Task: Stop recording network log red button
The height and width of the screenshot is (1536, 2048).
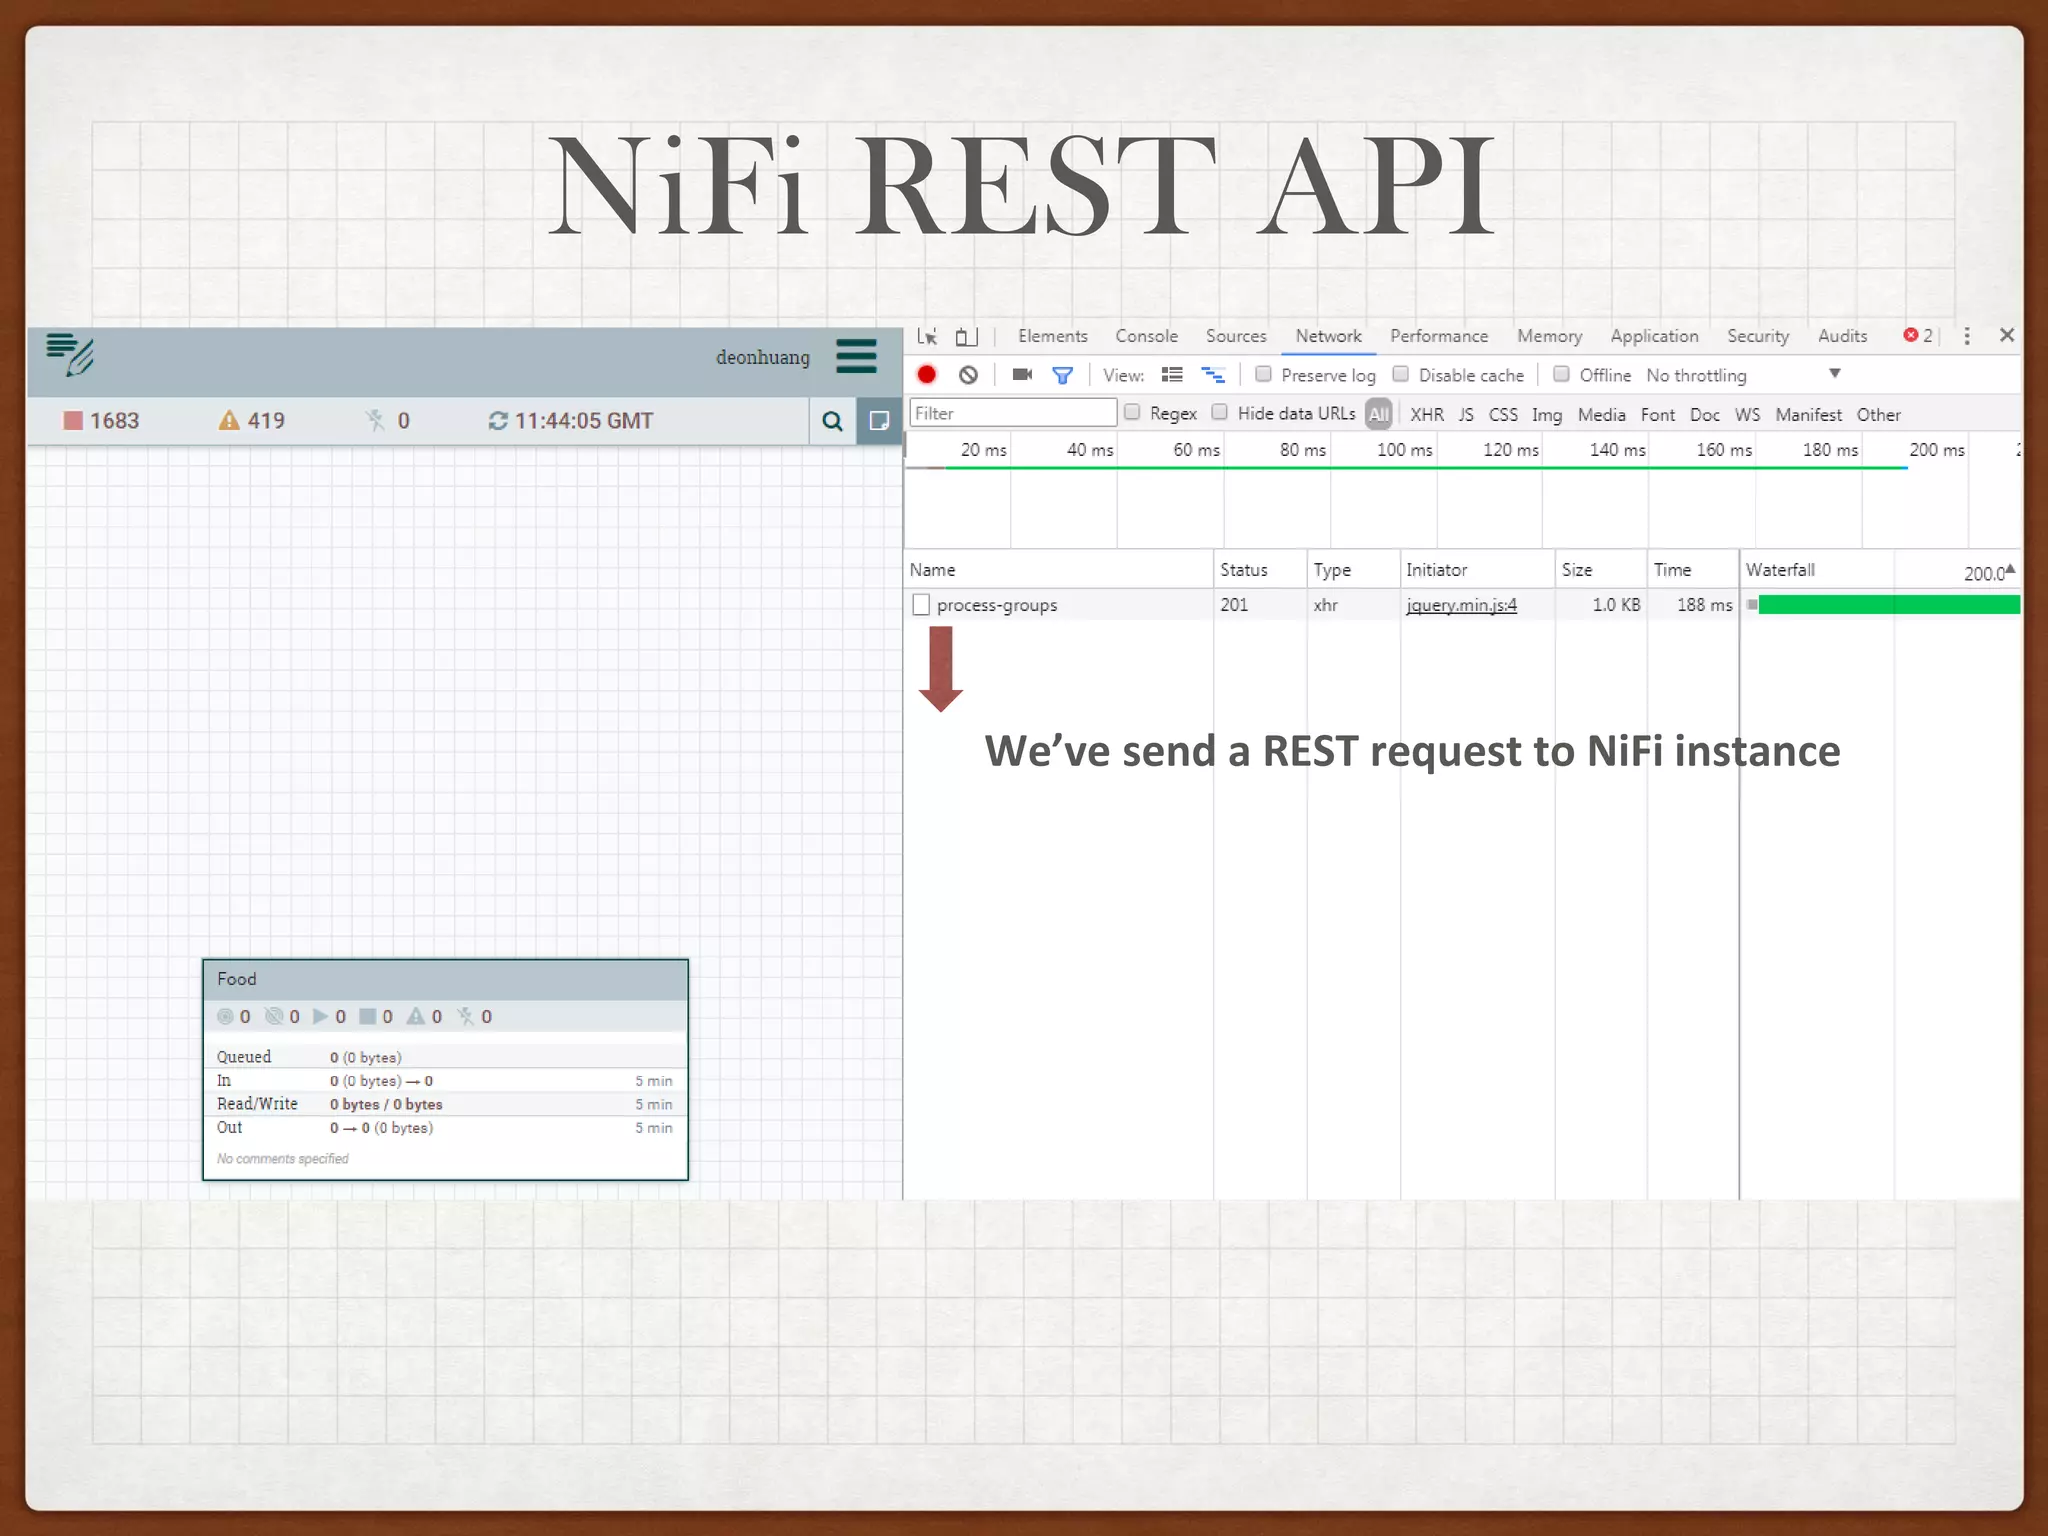Action: [x=927, y=375]
